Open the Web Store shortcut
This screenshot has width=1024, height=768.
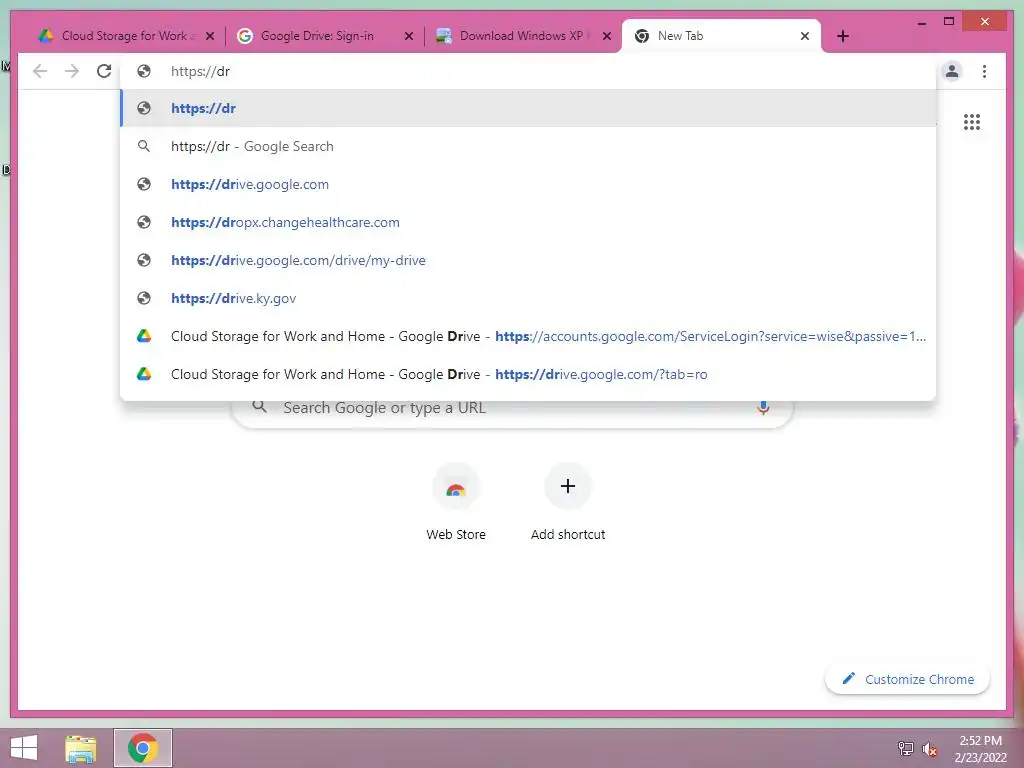[x=456, y=503]
